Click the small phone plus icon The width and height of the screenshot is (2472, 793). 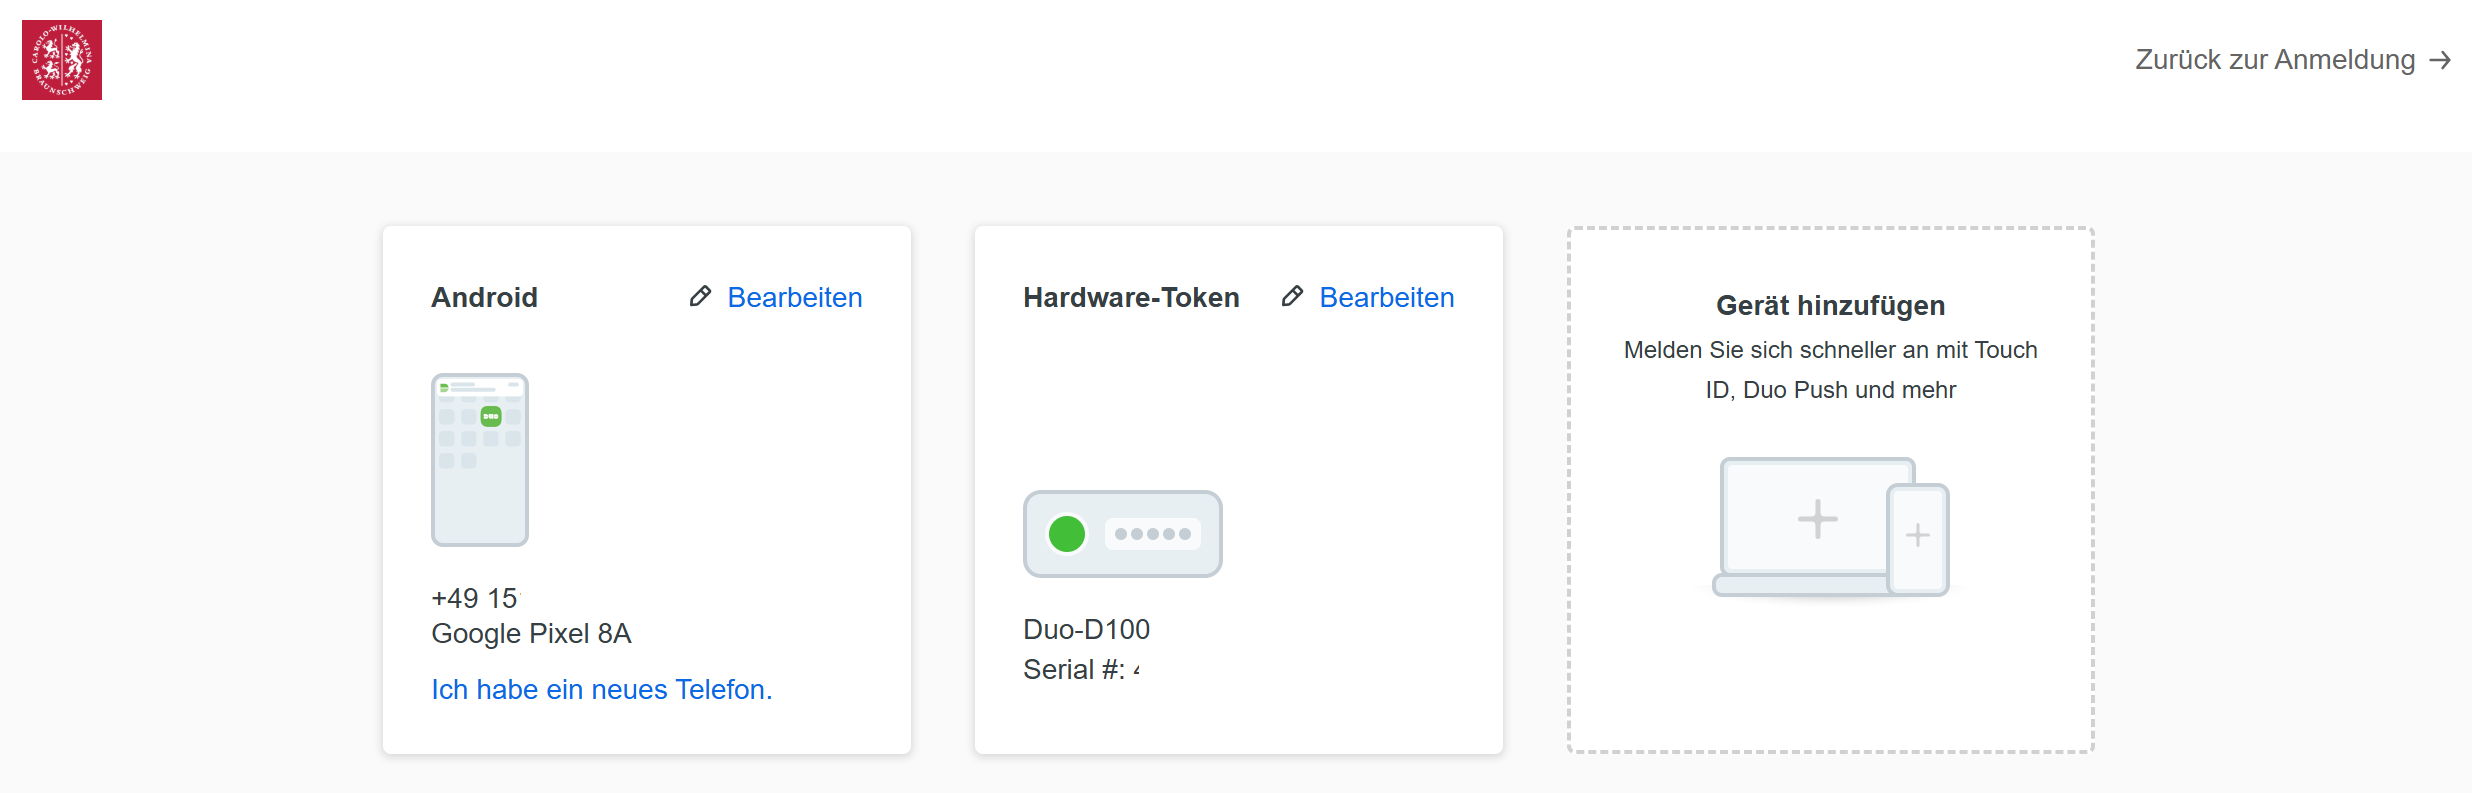click(x=1917, y=536)
